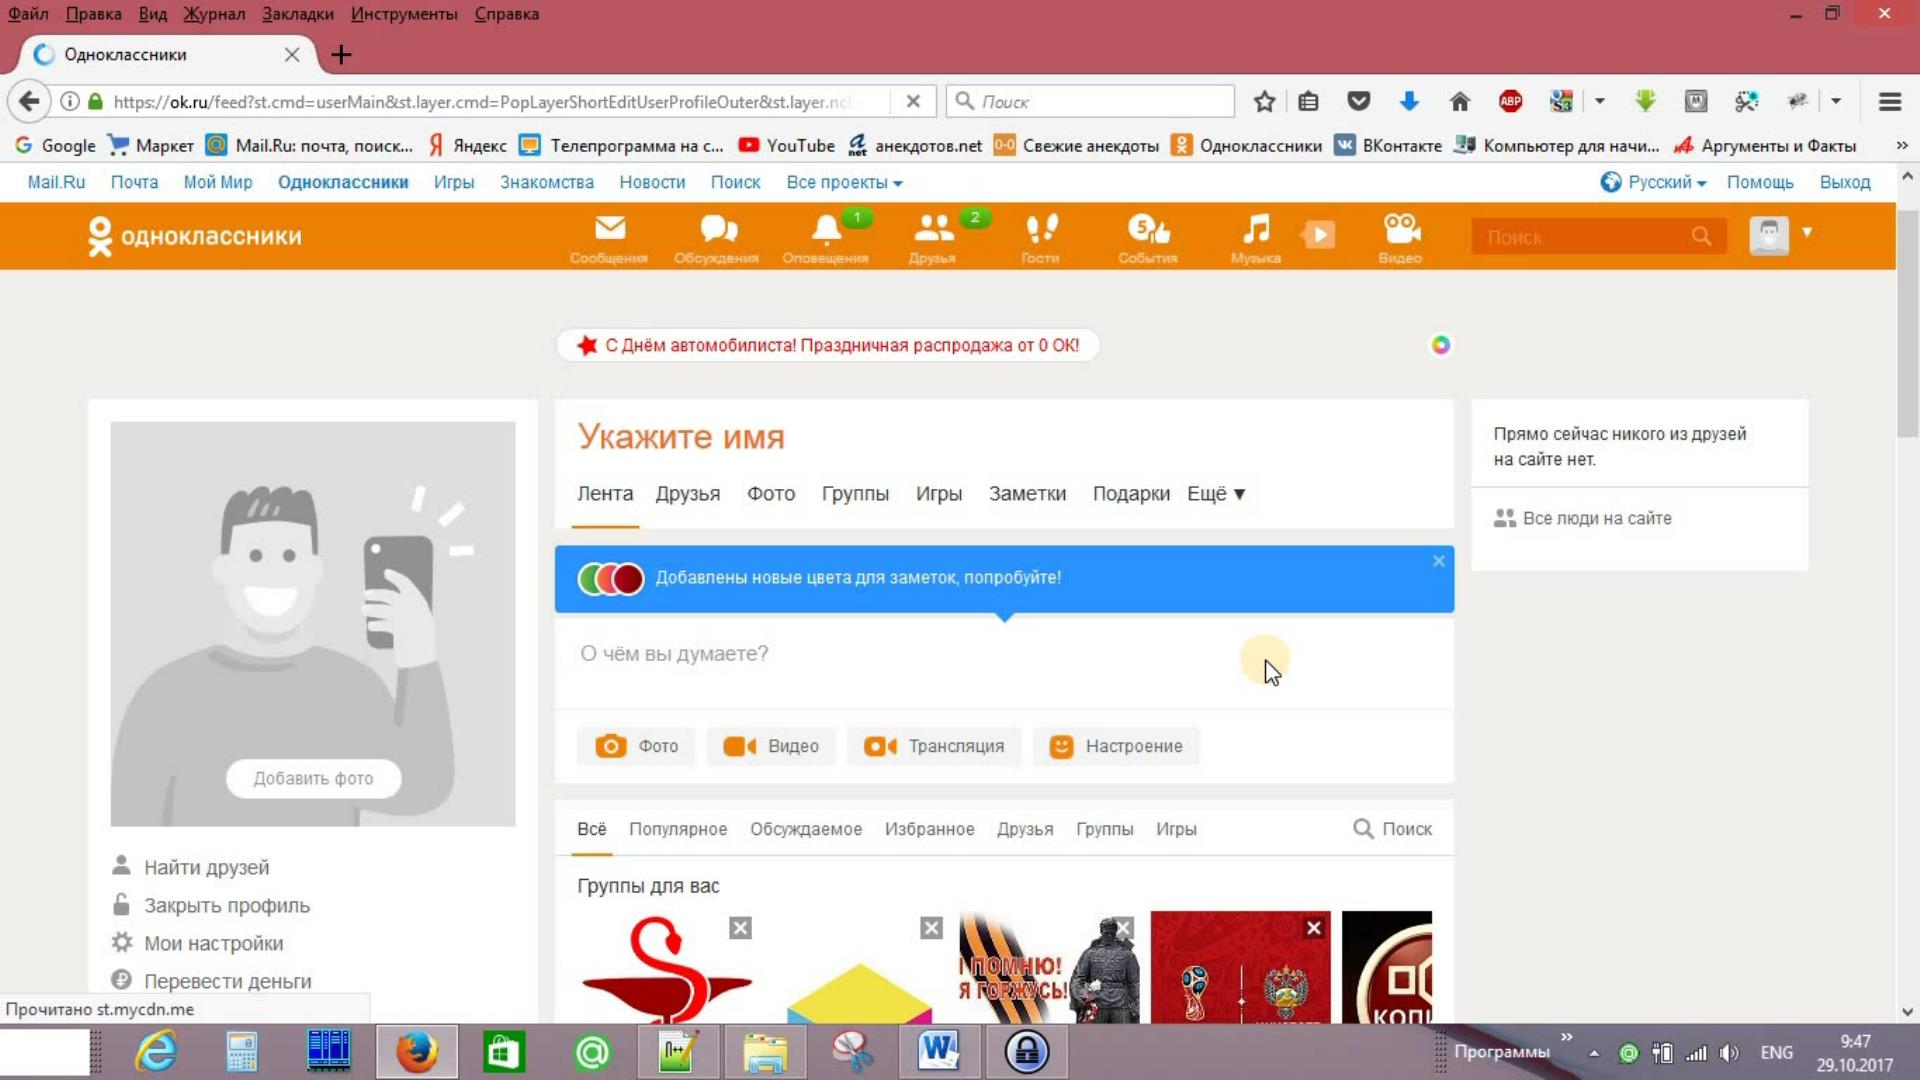Dismiss the red football group card
1920x1080 pixels.
[1314, 928]
